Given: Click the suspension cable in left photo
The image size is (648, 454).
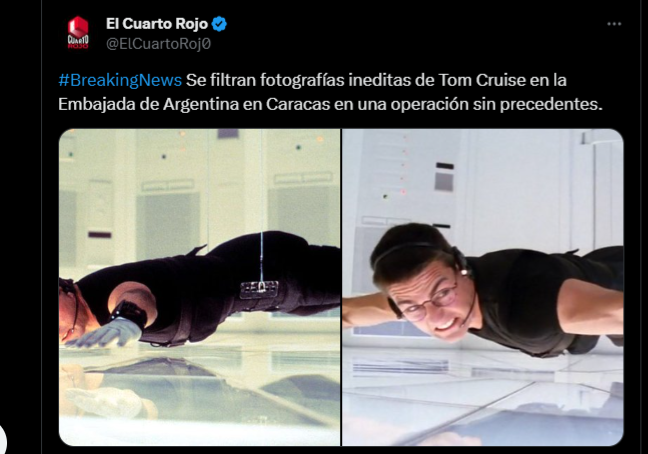Looking at the screenshot, I should [x=261, y=256].
